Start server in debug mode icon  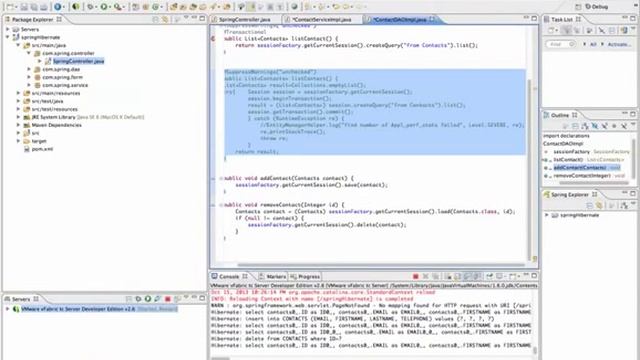(138, 299)
